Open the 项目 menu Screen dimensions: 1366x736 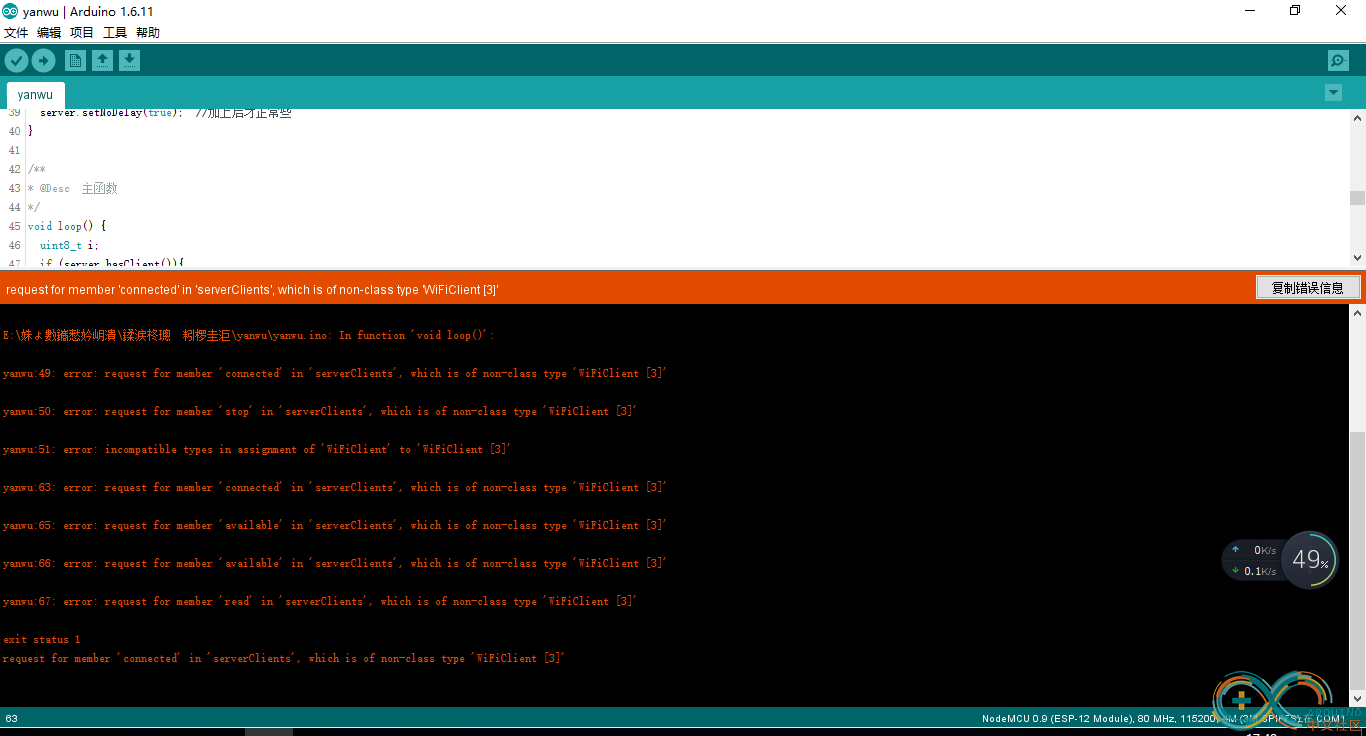[x=82, y=33]
